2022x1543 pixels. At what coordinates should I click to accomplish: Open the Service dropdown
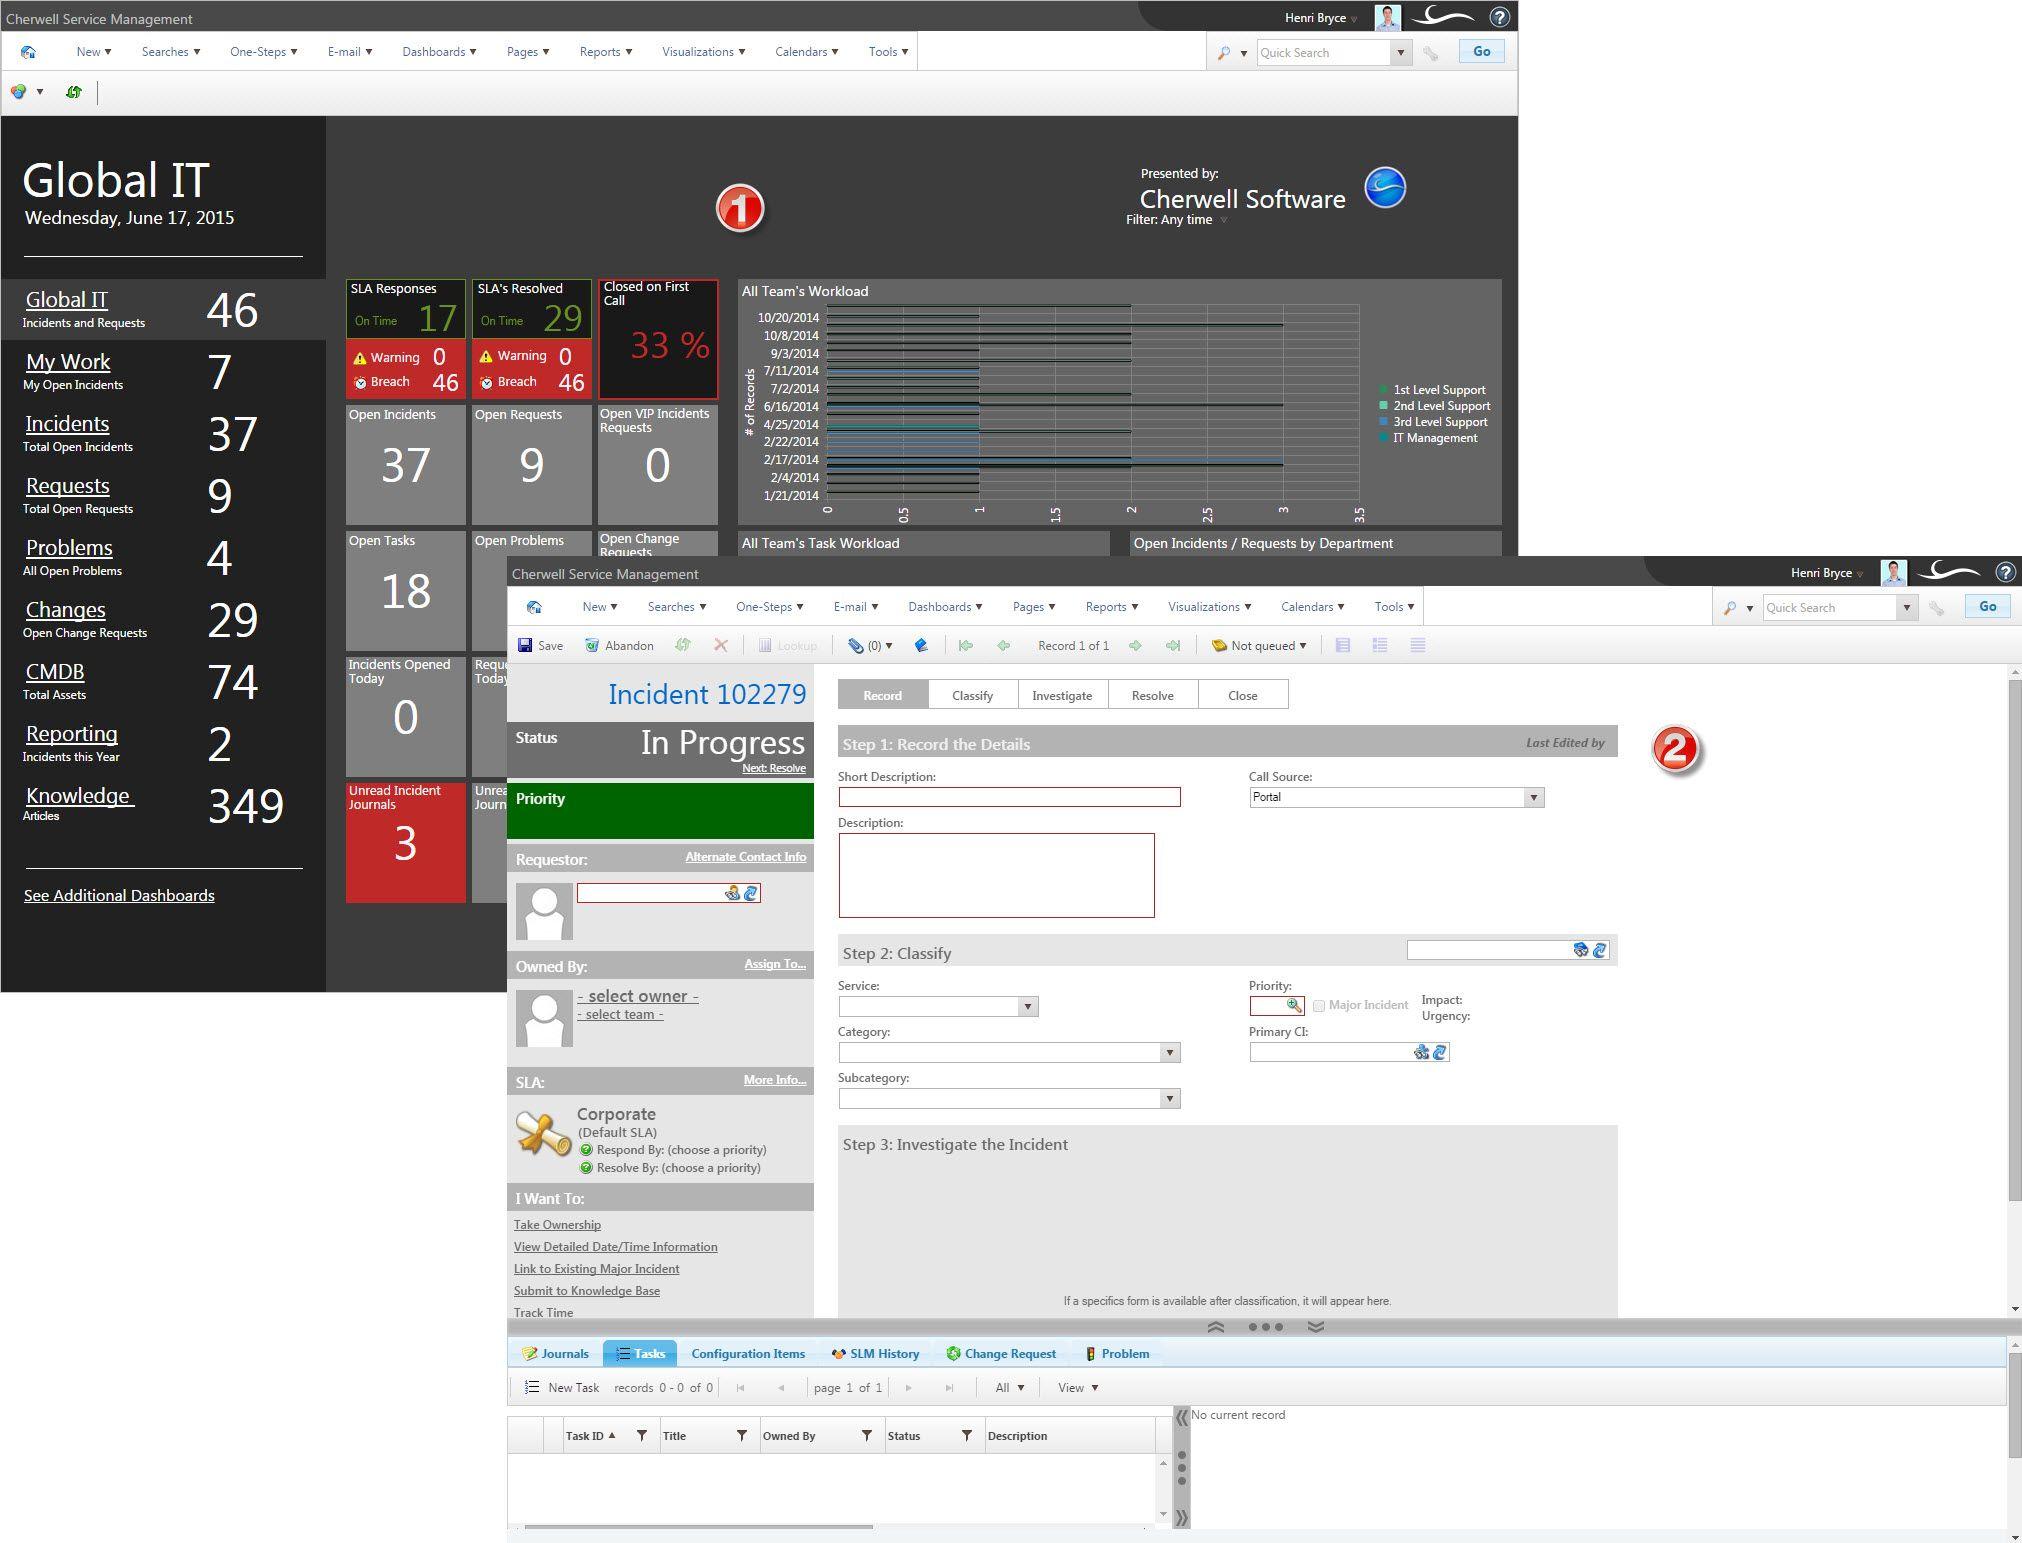click(1027, 1007)
